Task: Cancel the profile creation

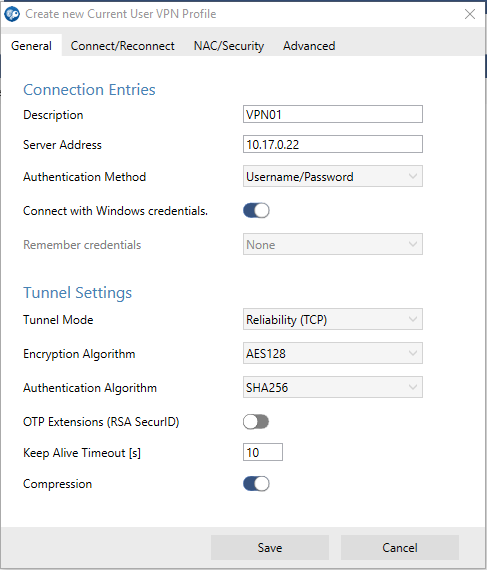Action: 400,547
